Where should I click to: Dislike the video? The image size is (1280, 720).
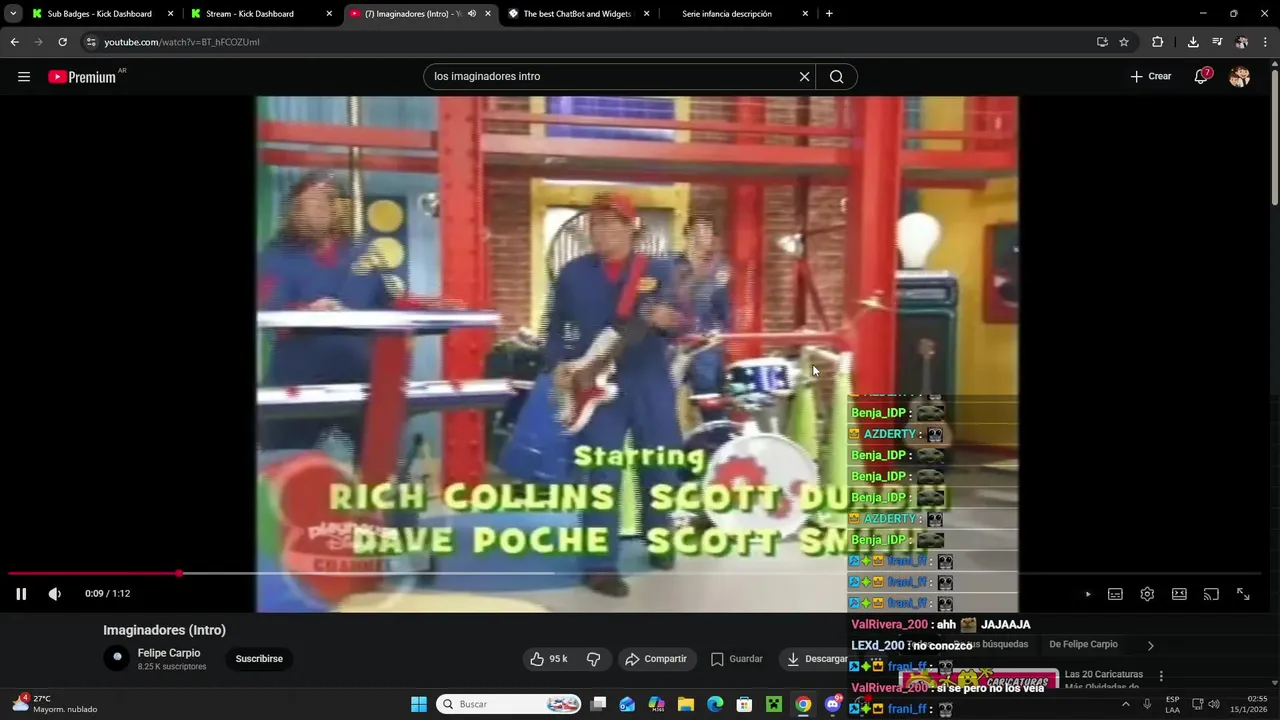(x=593, y=659)
